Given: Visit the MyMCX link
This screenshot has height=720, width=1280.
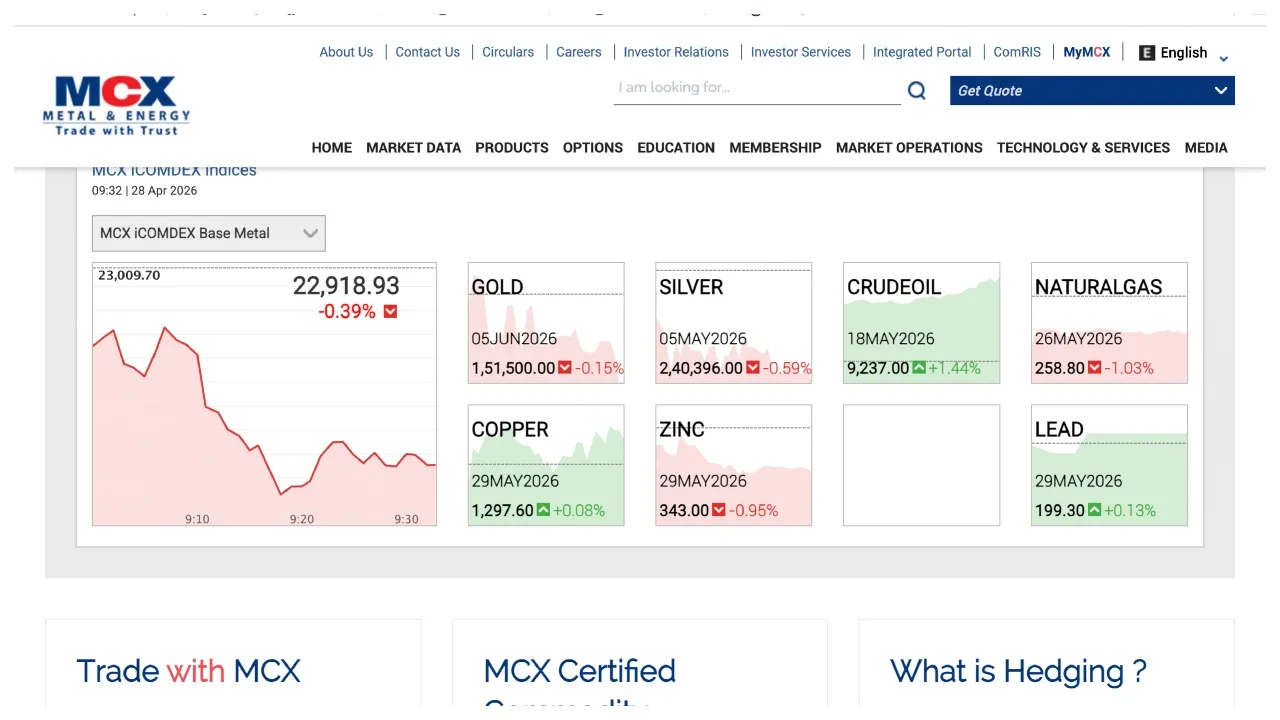Looking at the screenshot, I should (1086, 52).
